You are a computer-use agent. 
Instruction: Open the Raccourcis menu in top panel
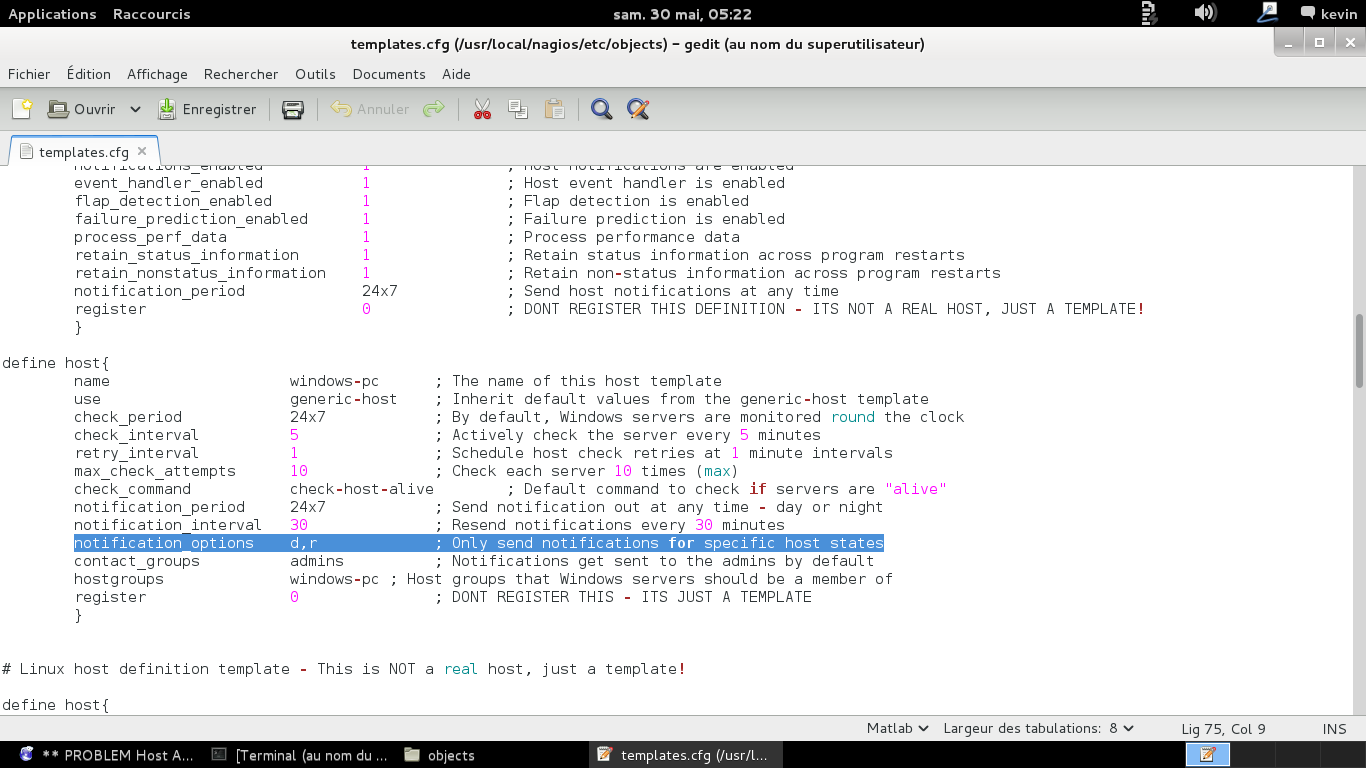pyautogui.click(x=151, y=14)
